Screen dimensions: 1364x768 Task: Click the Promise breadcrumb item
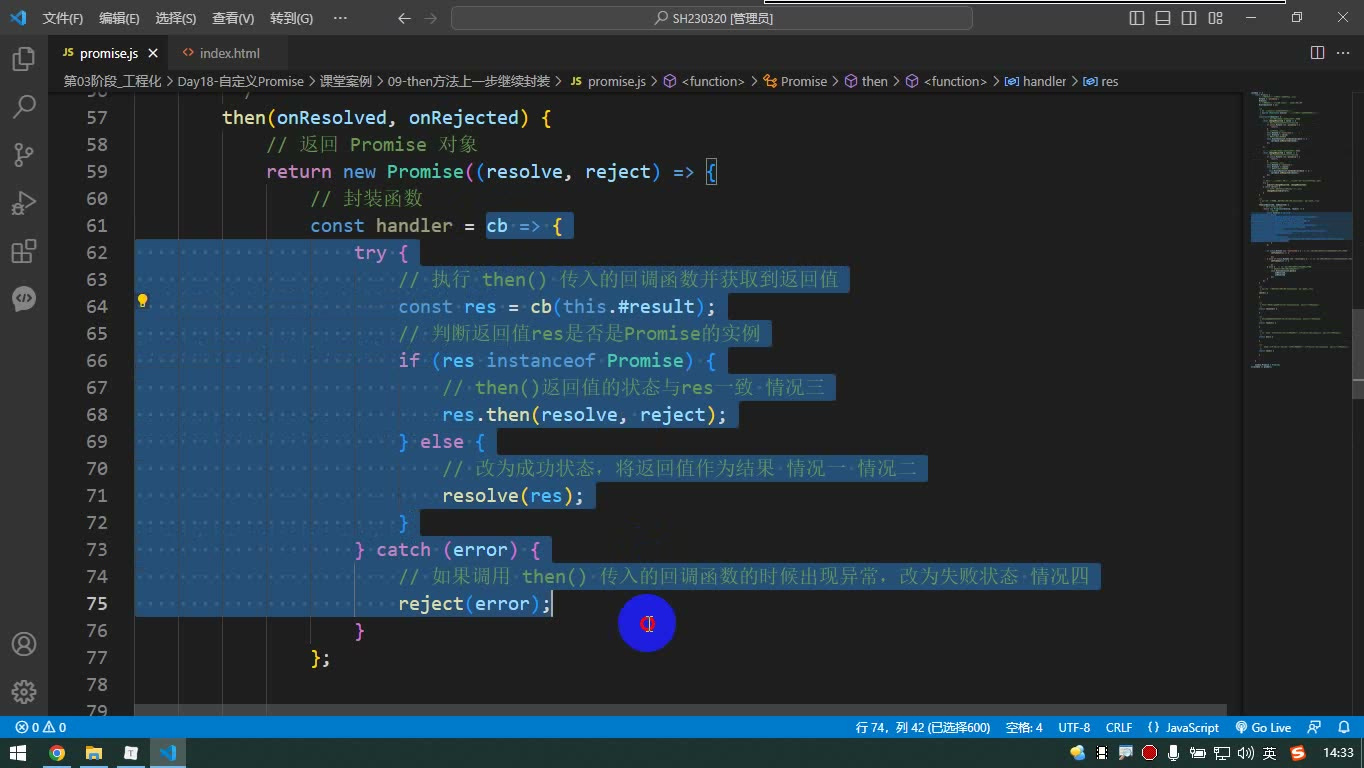[795, 81]
